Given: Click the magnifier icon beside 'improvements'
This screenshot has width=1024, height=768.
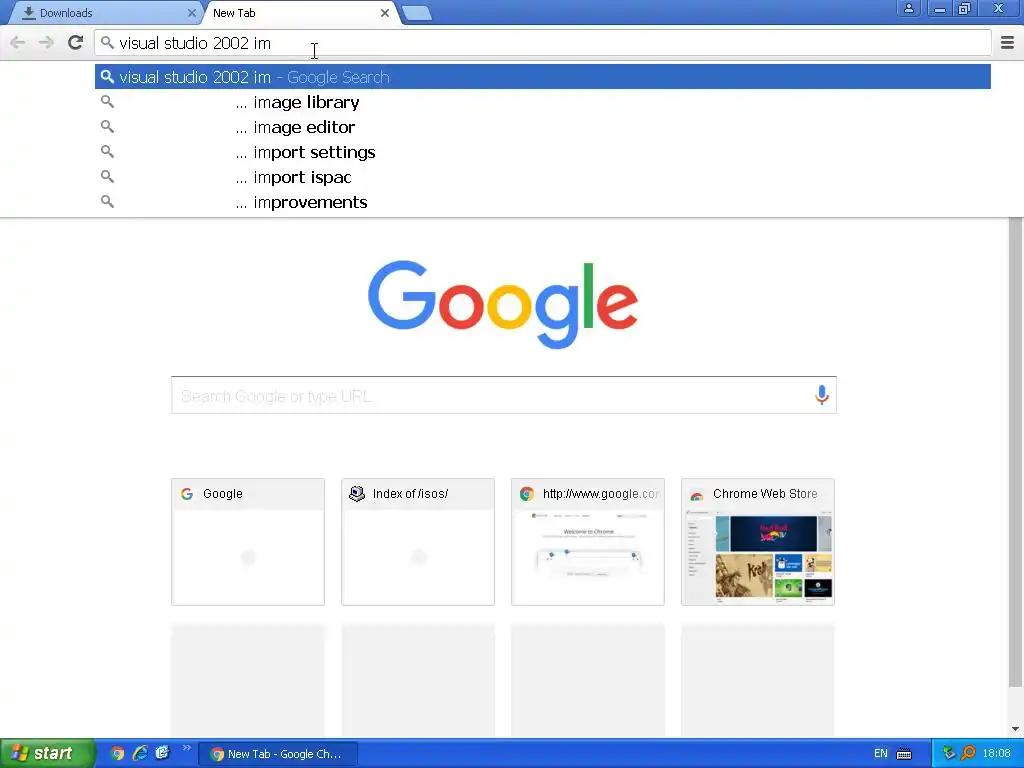Looking at the screenshot, I should tap(107, 202).
